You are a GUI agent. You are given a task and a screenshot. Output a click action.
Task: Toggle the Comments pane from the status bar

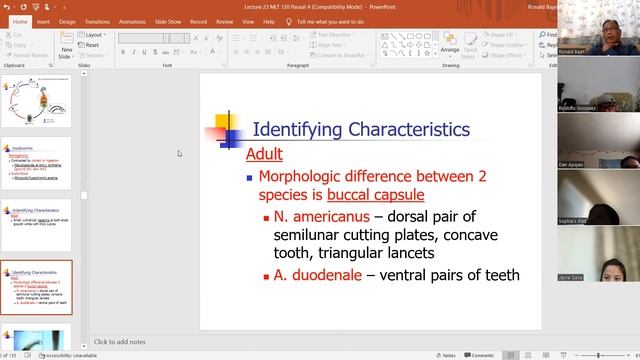[x=479, y=356]
